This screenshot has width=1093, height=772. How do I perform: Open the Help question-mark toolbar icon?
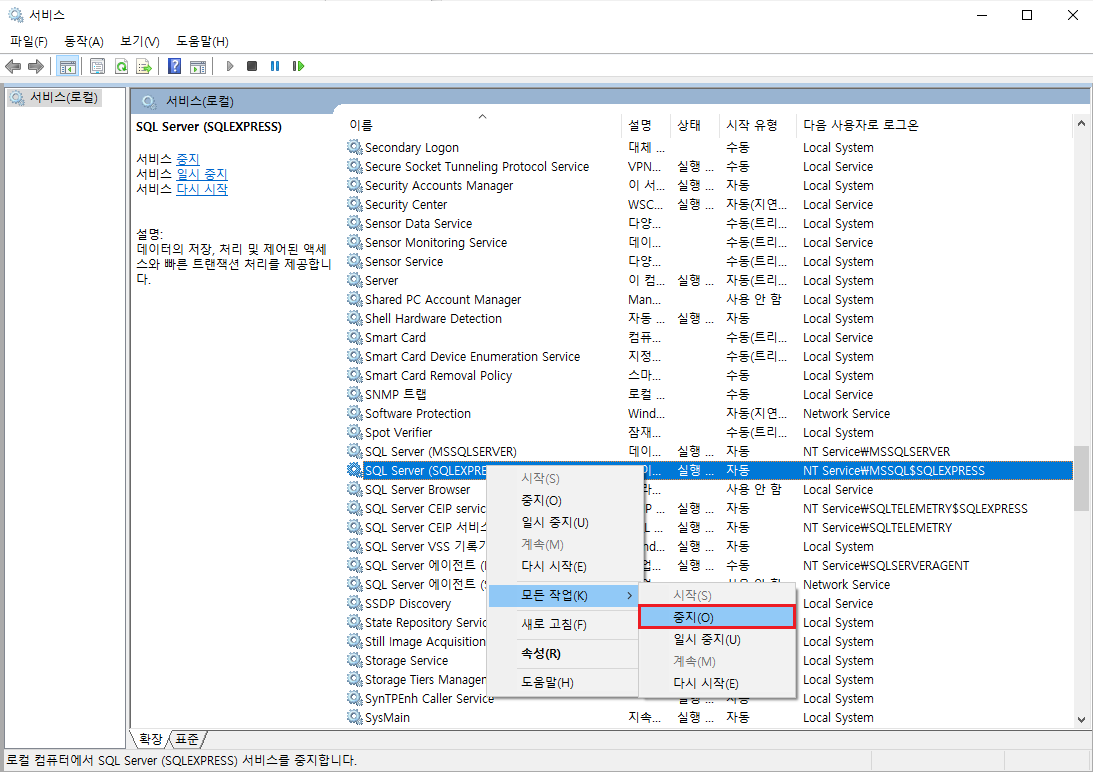coord(174,66)
